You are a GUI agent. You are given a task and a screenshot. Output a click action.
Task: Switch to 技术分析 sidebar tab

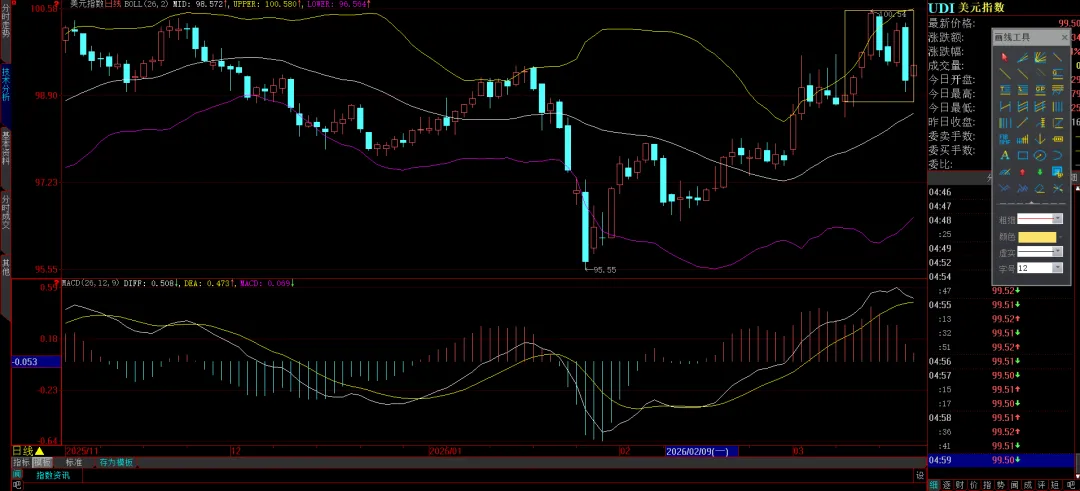tap(6, 84)
